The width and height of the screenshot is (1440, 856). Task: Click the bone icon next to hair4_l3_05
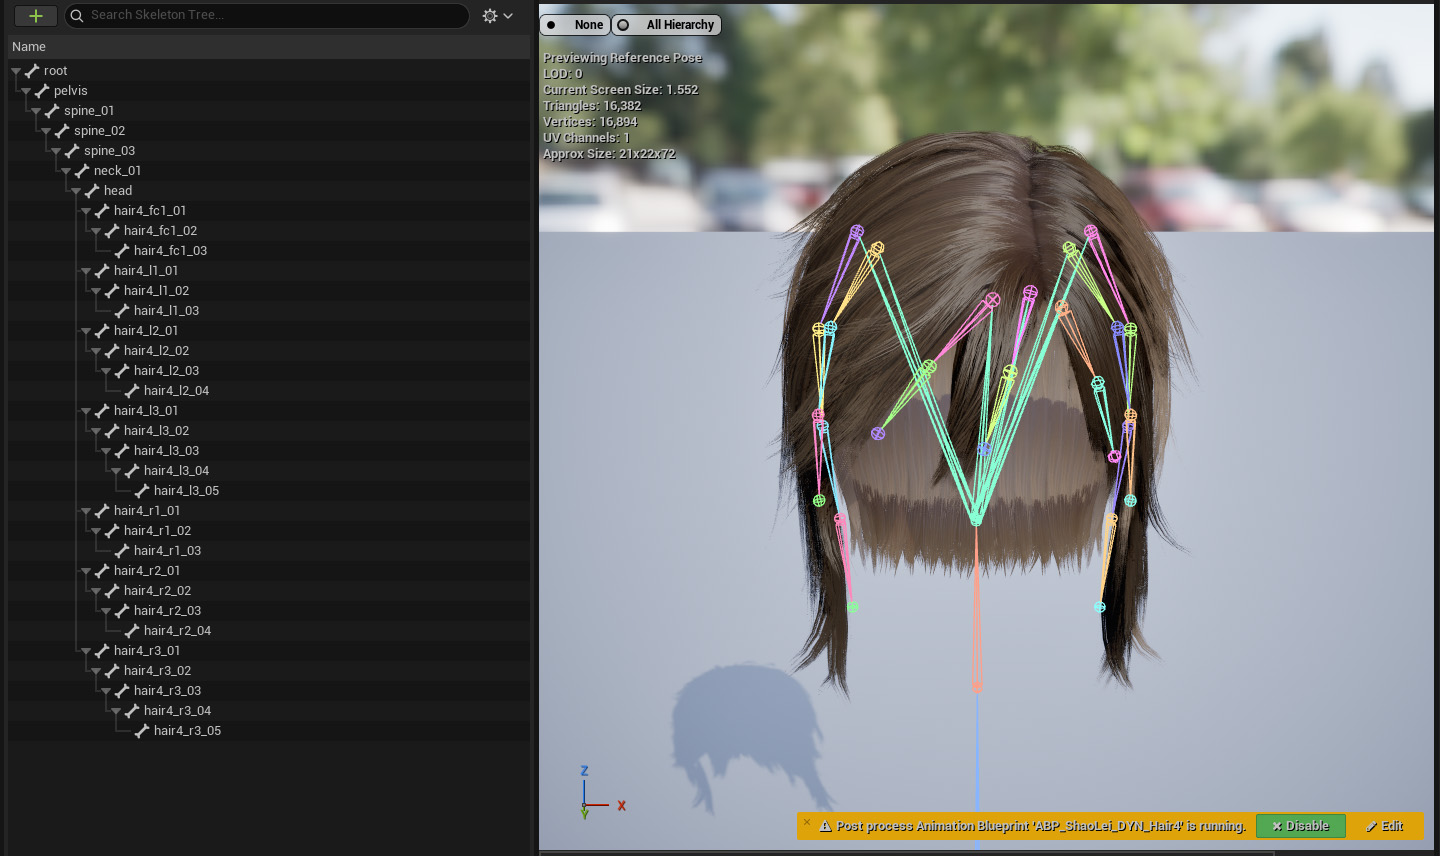pos(142,491)
